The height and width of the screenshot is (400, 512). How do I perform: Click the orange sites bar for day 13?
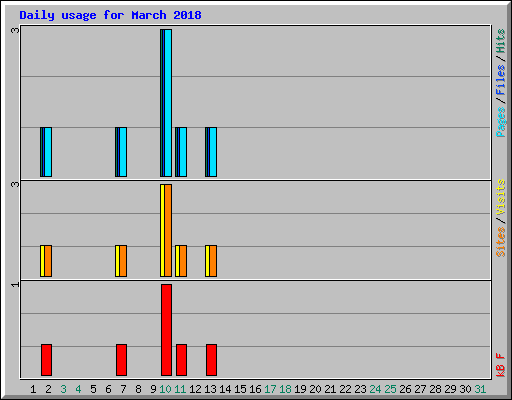213,261
